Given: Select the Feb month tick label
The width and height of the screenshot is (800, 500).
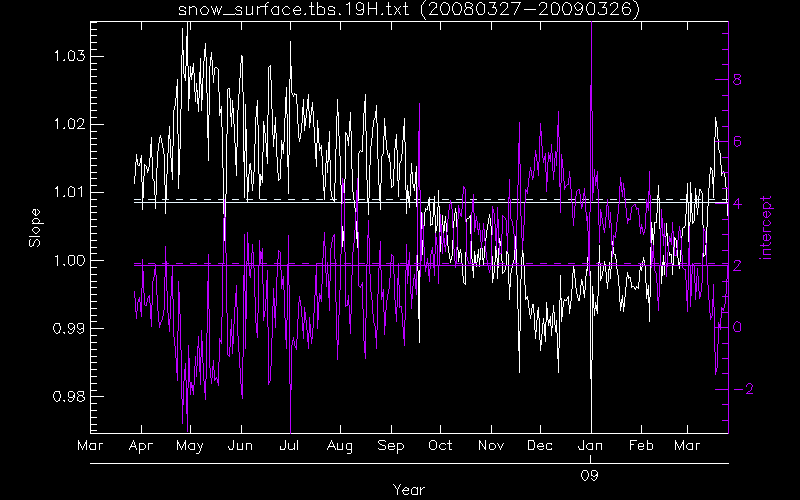Looking at the screenshot, I should point(640,445).
